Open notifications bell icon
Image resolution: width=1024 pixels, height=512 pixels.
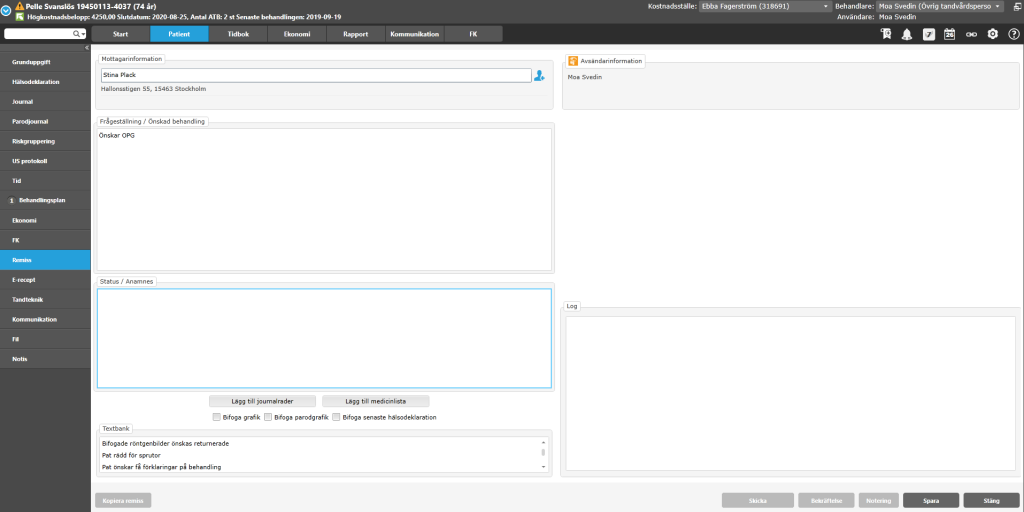tap(906, 34)
